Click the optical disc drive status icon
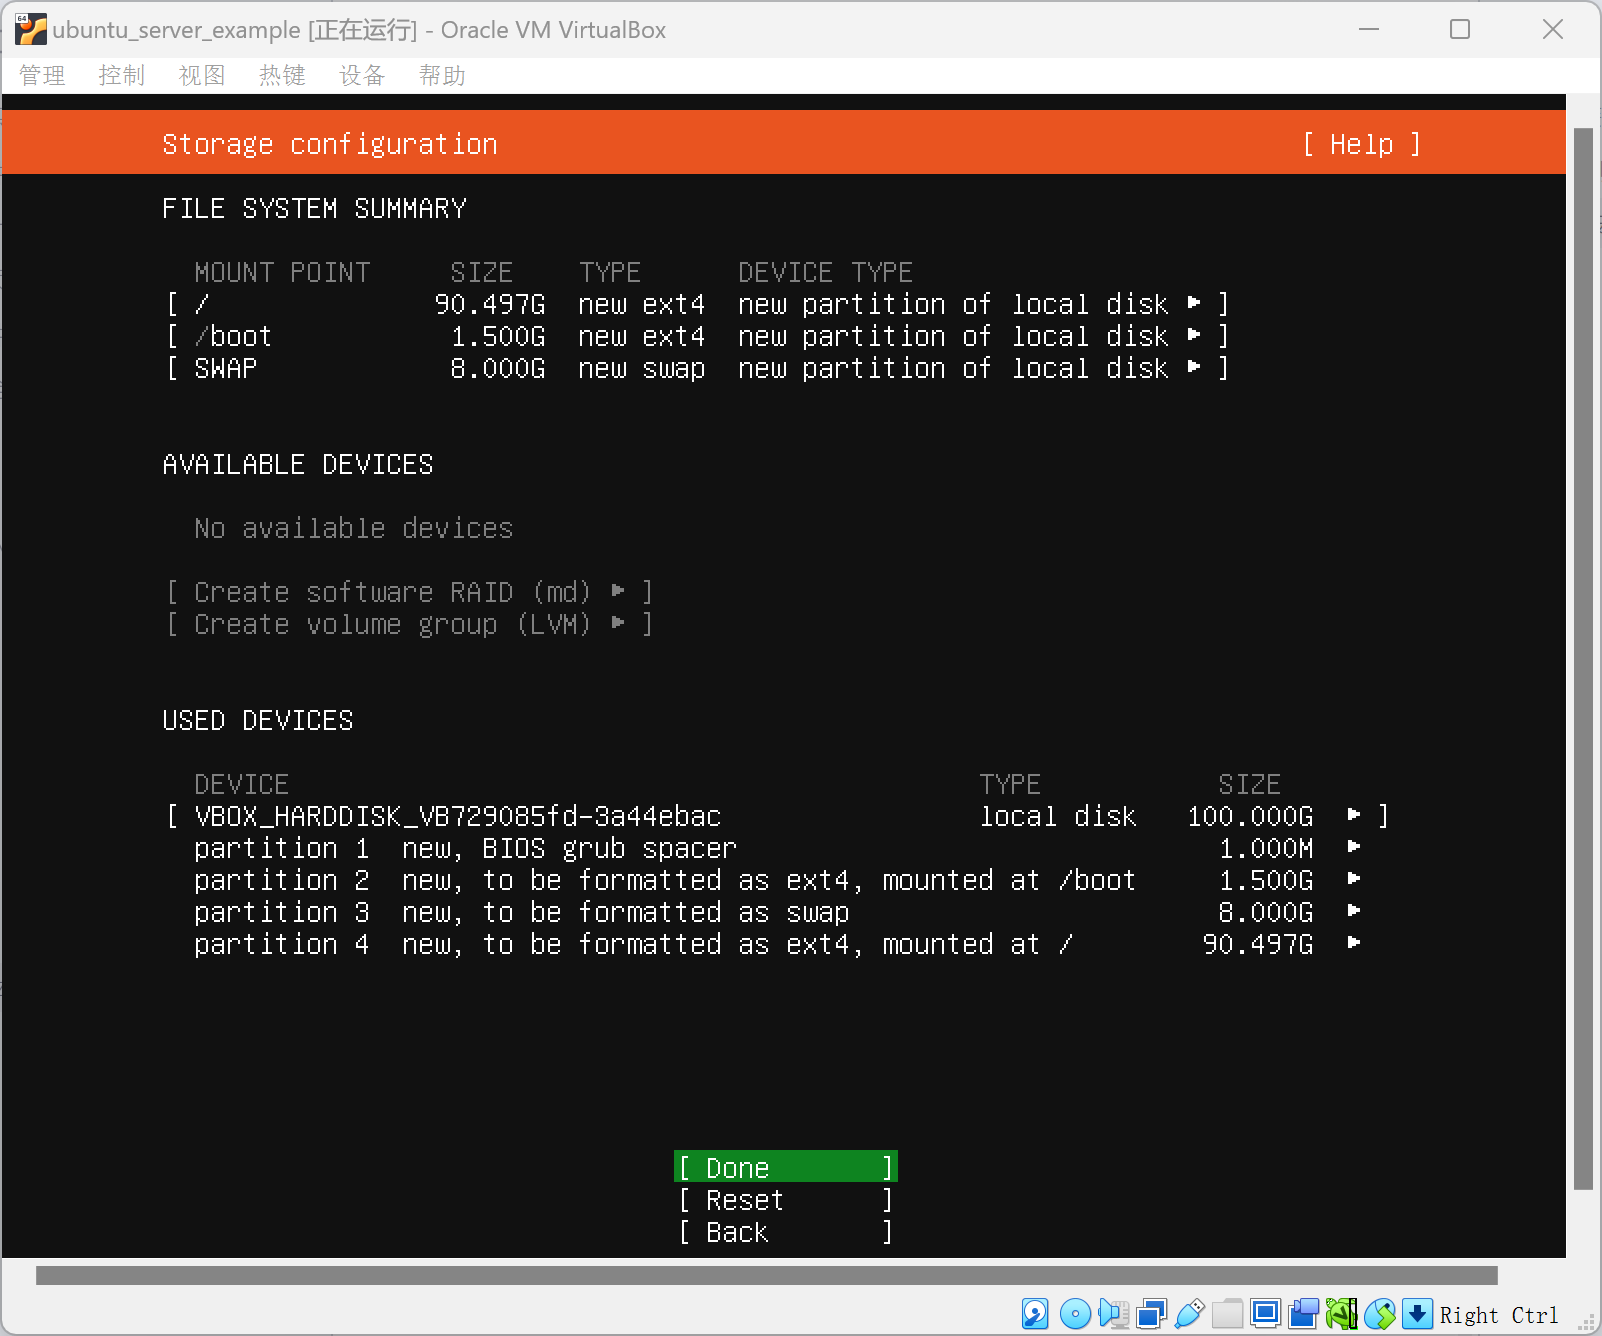 1075,1313
